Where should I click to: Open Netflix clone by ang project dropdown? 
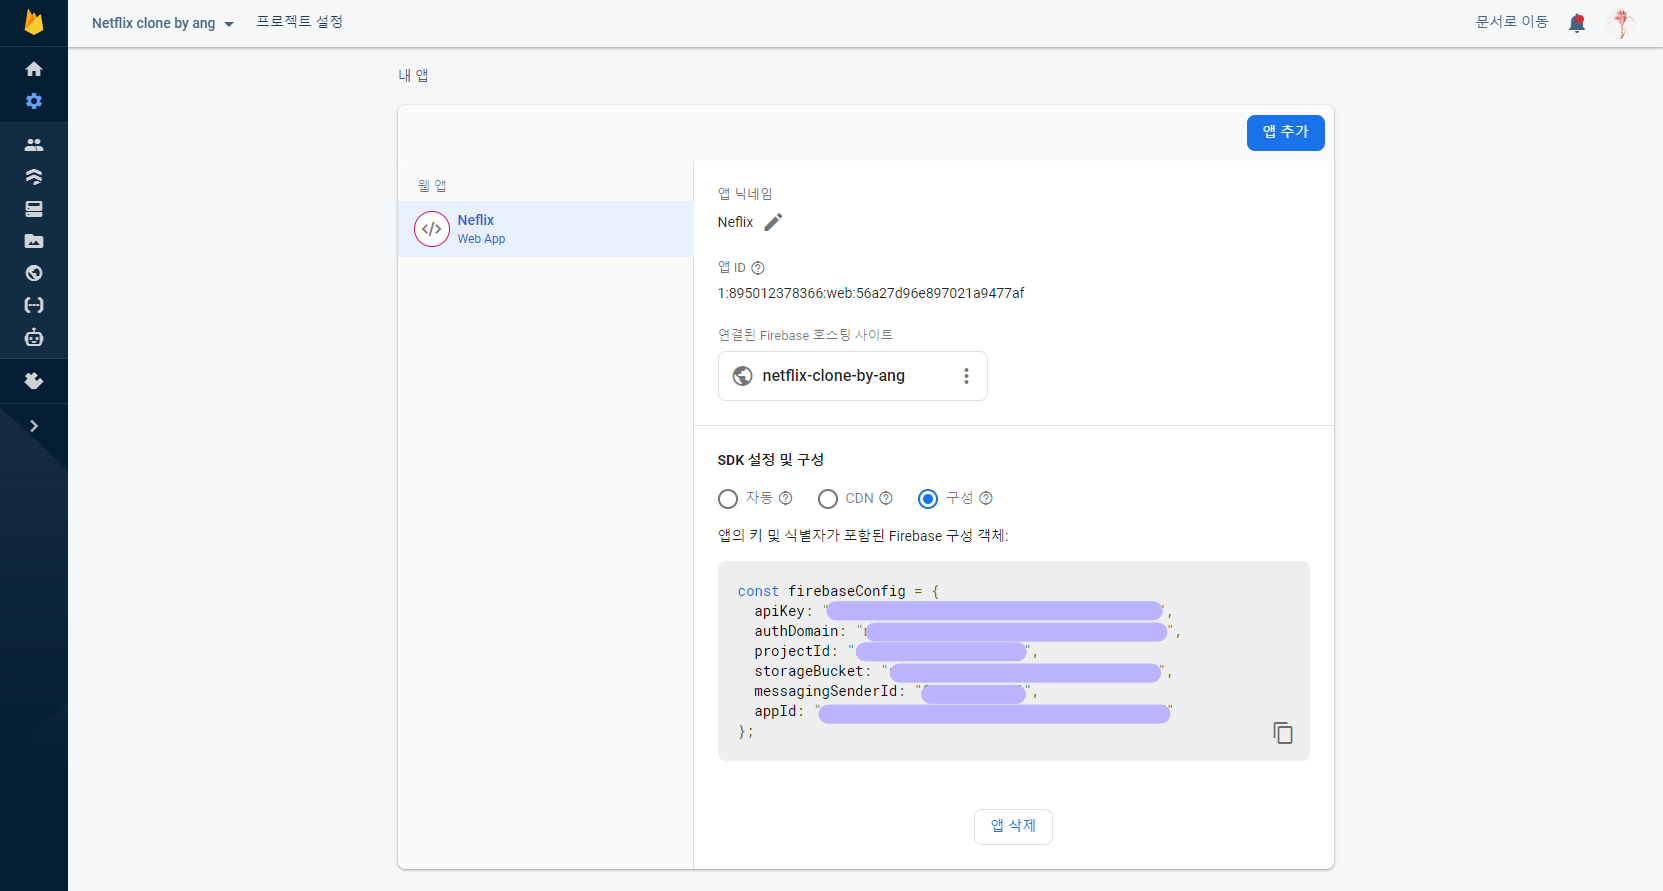(162, 23)
